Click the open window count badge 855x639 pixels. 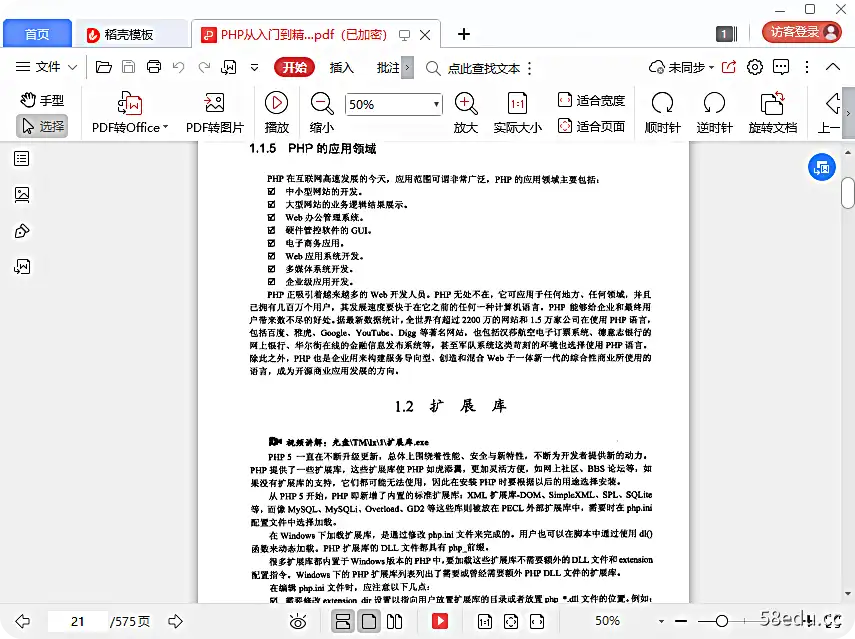[726, 34]
